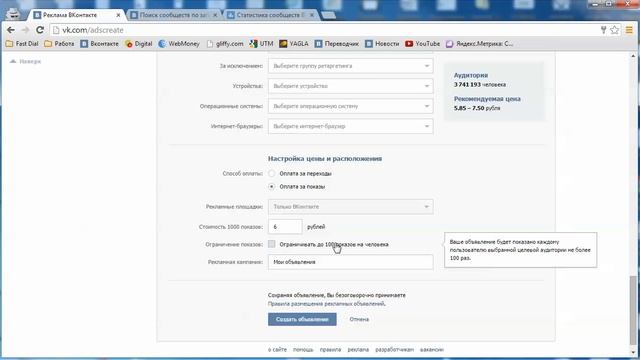Close the Реклама ВКонтакте tab

(118, 15)
